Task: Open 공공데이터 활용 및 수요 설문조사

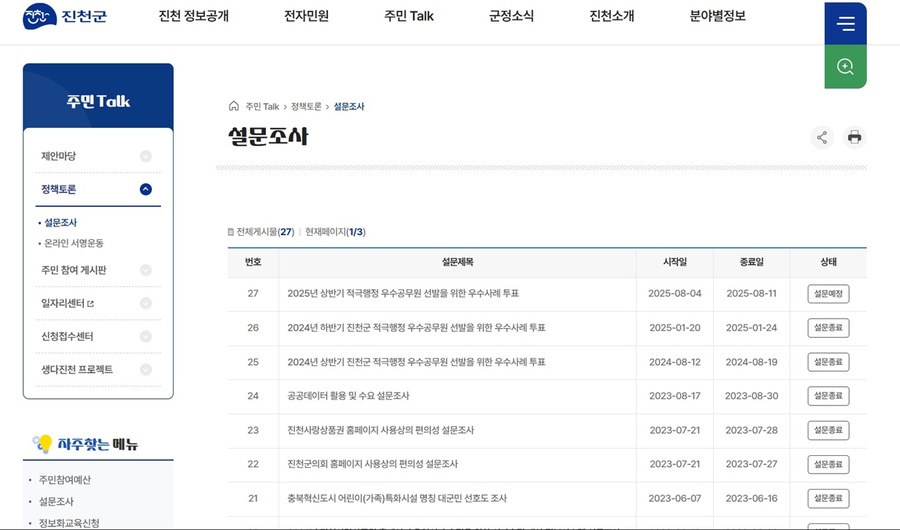Action: pyautogui.click(x=348, y=396)
